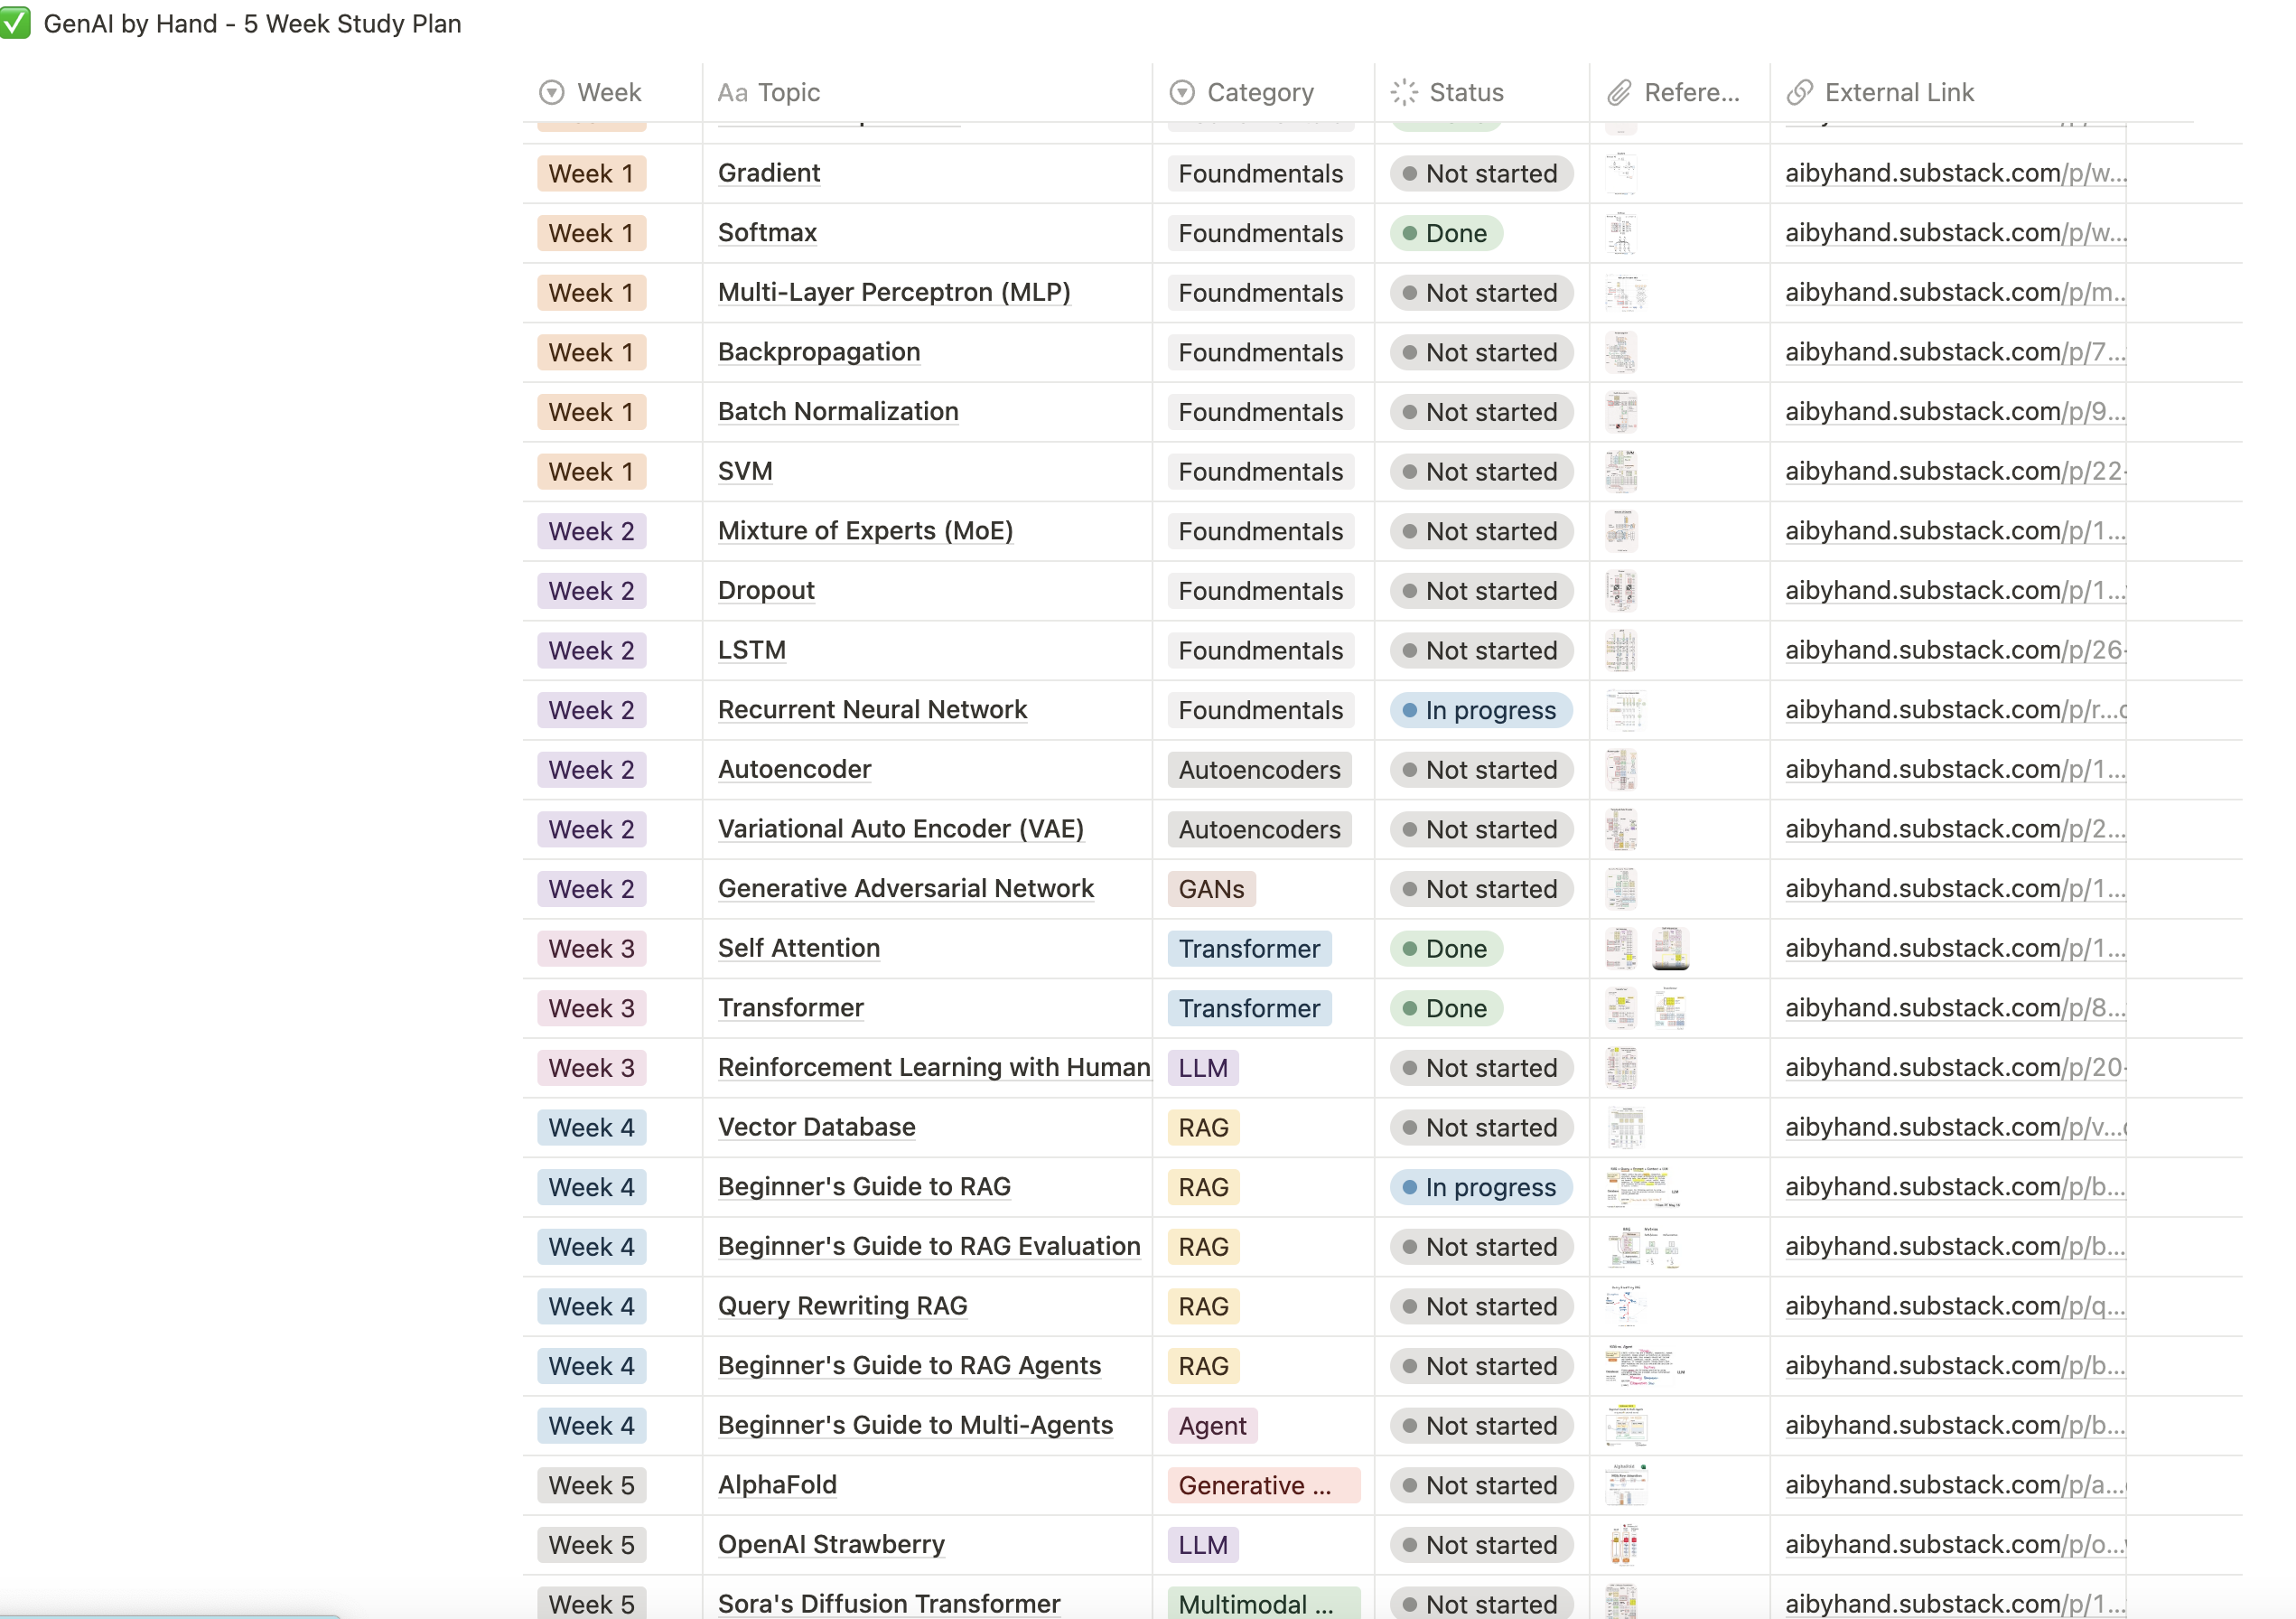Edit the Week 5 tag of AlphaFold row
The image size is (2296, 1619).
click(x=591, y=1485)
